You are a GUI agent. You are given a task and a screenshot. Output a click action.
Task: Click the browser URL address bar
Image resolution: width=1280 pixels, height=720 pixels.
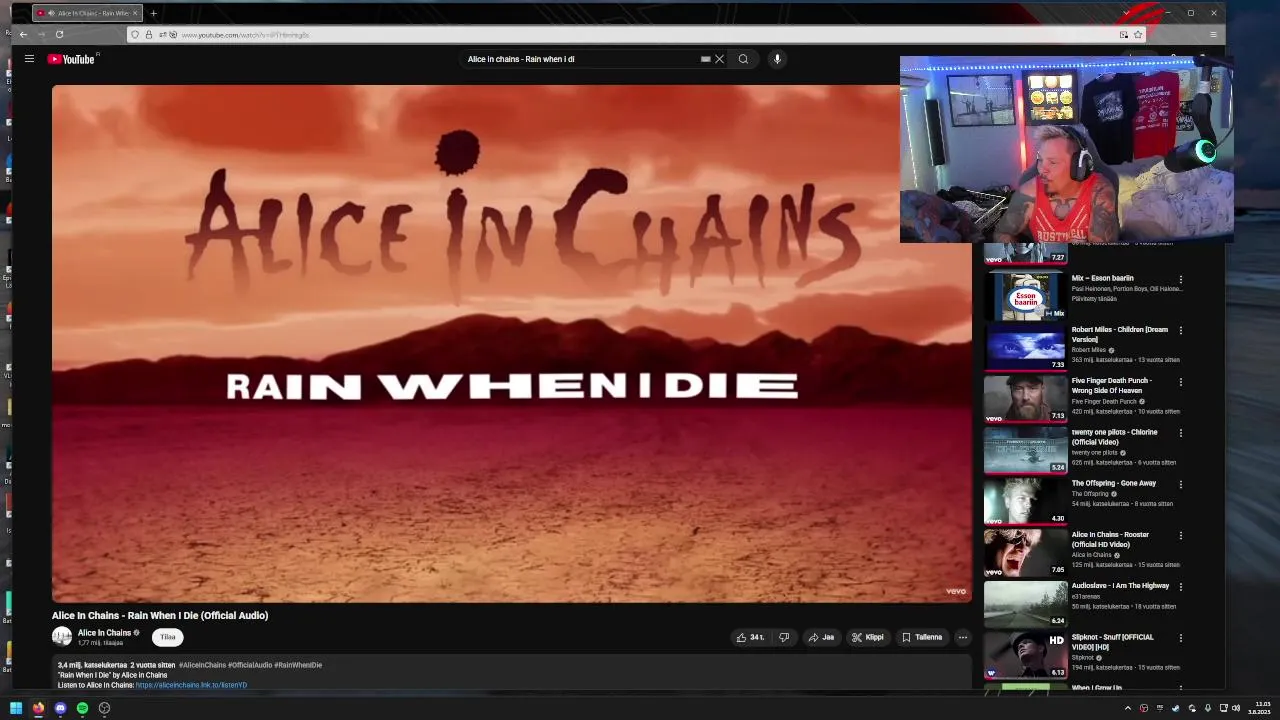pos(640,35)
